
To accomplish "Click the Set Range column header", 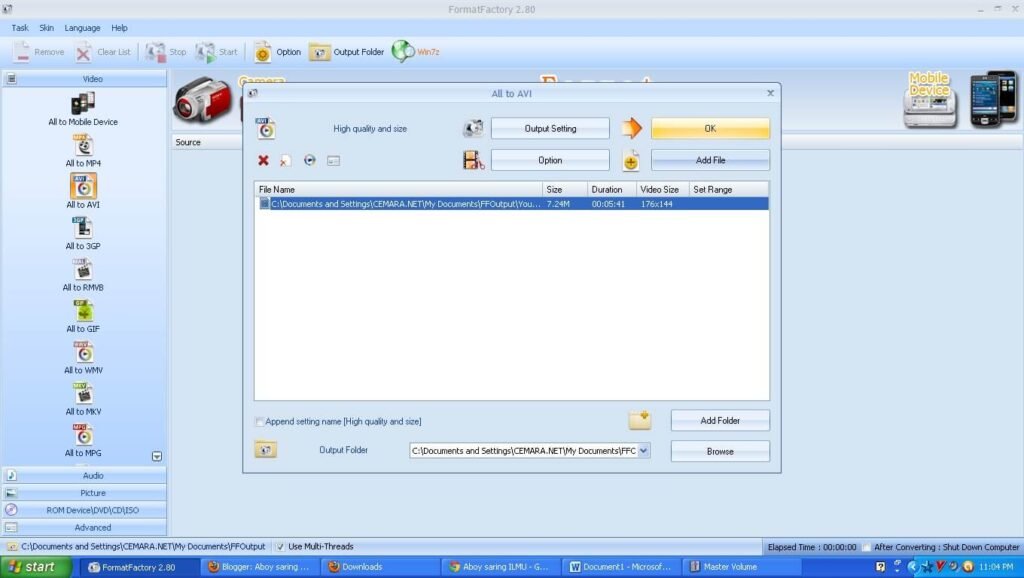I will point(729,189).
